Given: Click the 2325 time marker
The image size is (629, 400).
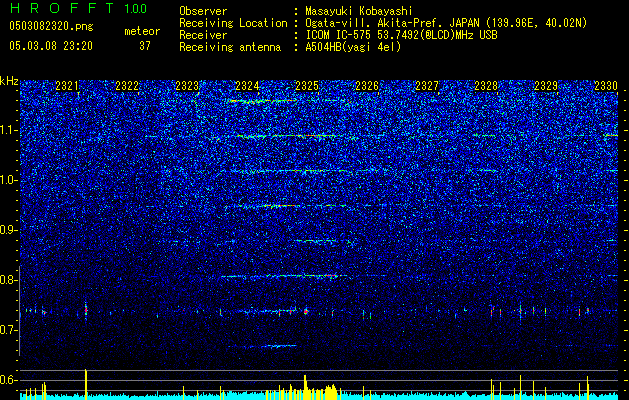Looking at the screenshot, I should pyautogui.click(x=307, y=86).
